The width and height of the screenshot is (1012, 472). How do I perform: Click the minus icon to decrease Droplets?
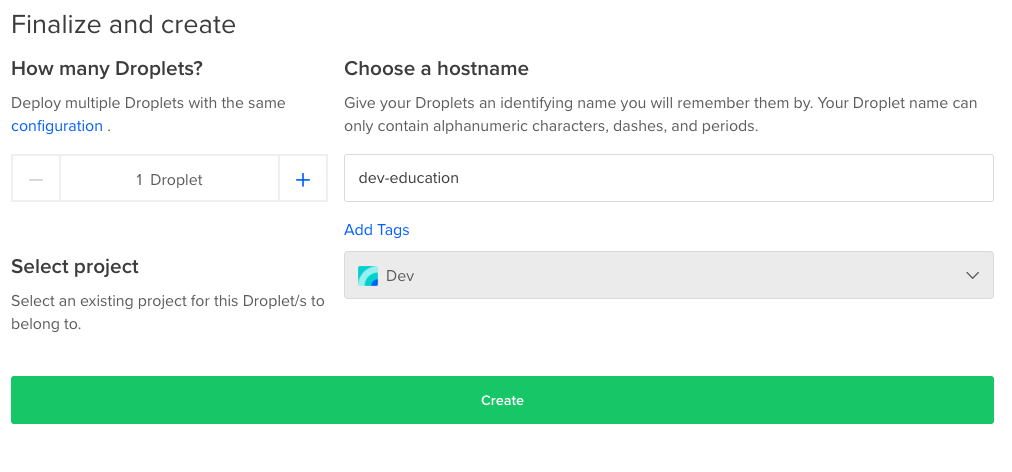(x=36, y=180)
